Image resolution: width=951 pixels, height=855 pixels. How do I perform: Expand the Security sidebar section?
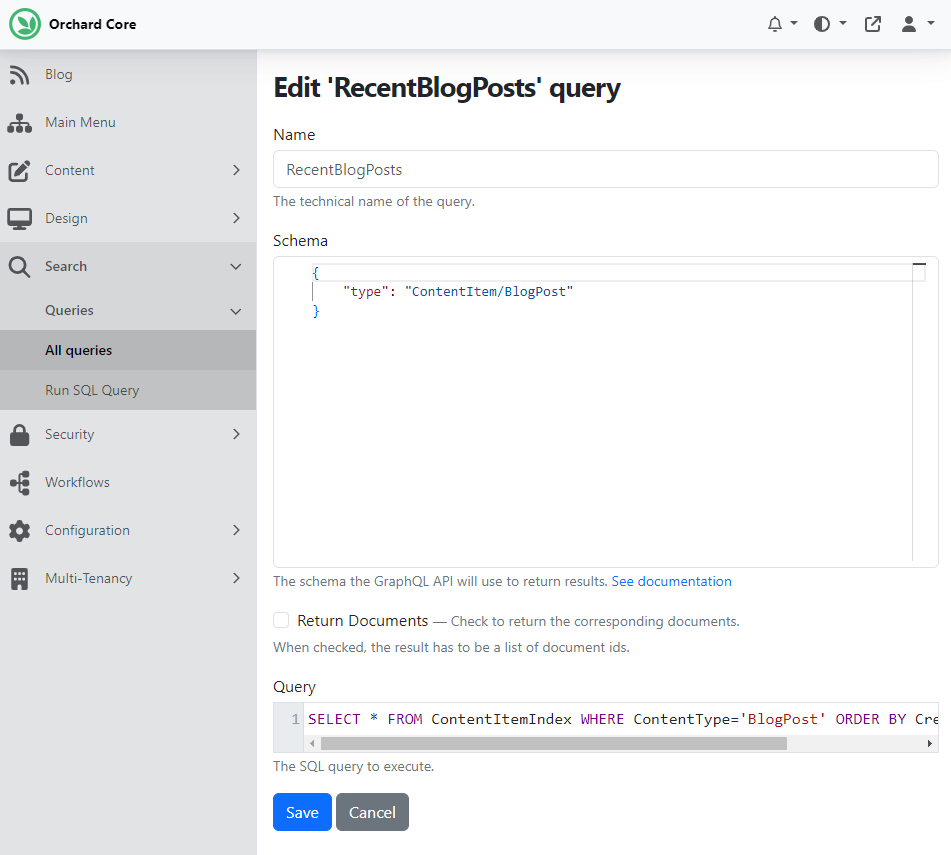[x=236, y=435]
